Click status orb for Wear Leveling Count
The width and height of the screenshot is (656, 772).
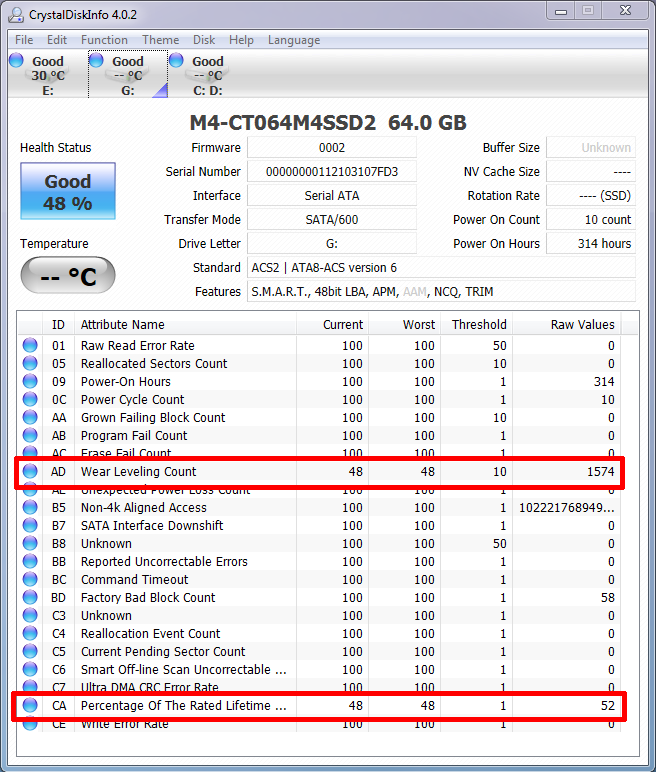point(30,471)
